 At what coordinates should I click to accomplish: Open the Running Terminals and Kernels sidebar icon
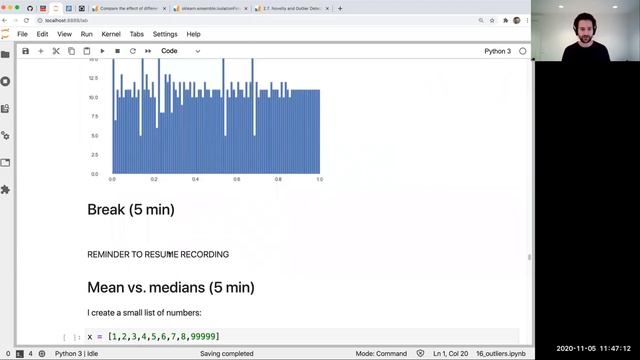5,82
